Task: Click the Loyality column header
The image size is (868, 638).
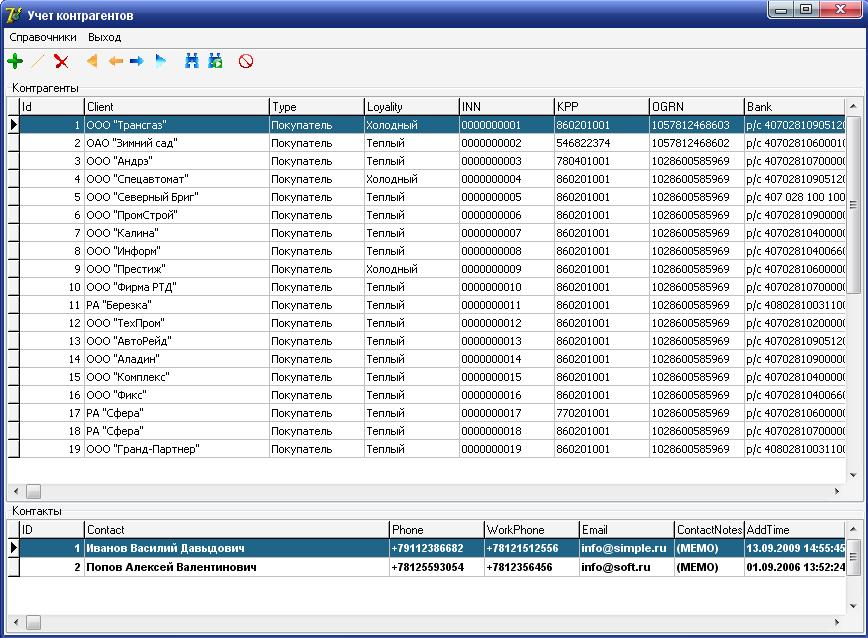Action: click(412, 106)
